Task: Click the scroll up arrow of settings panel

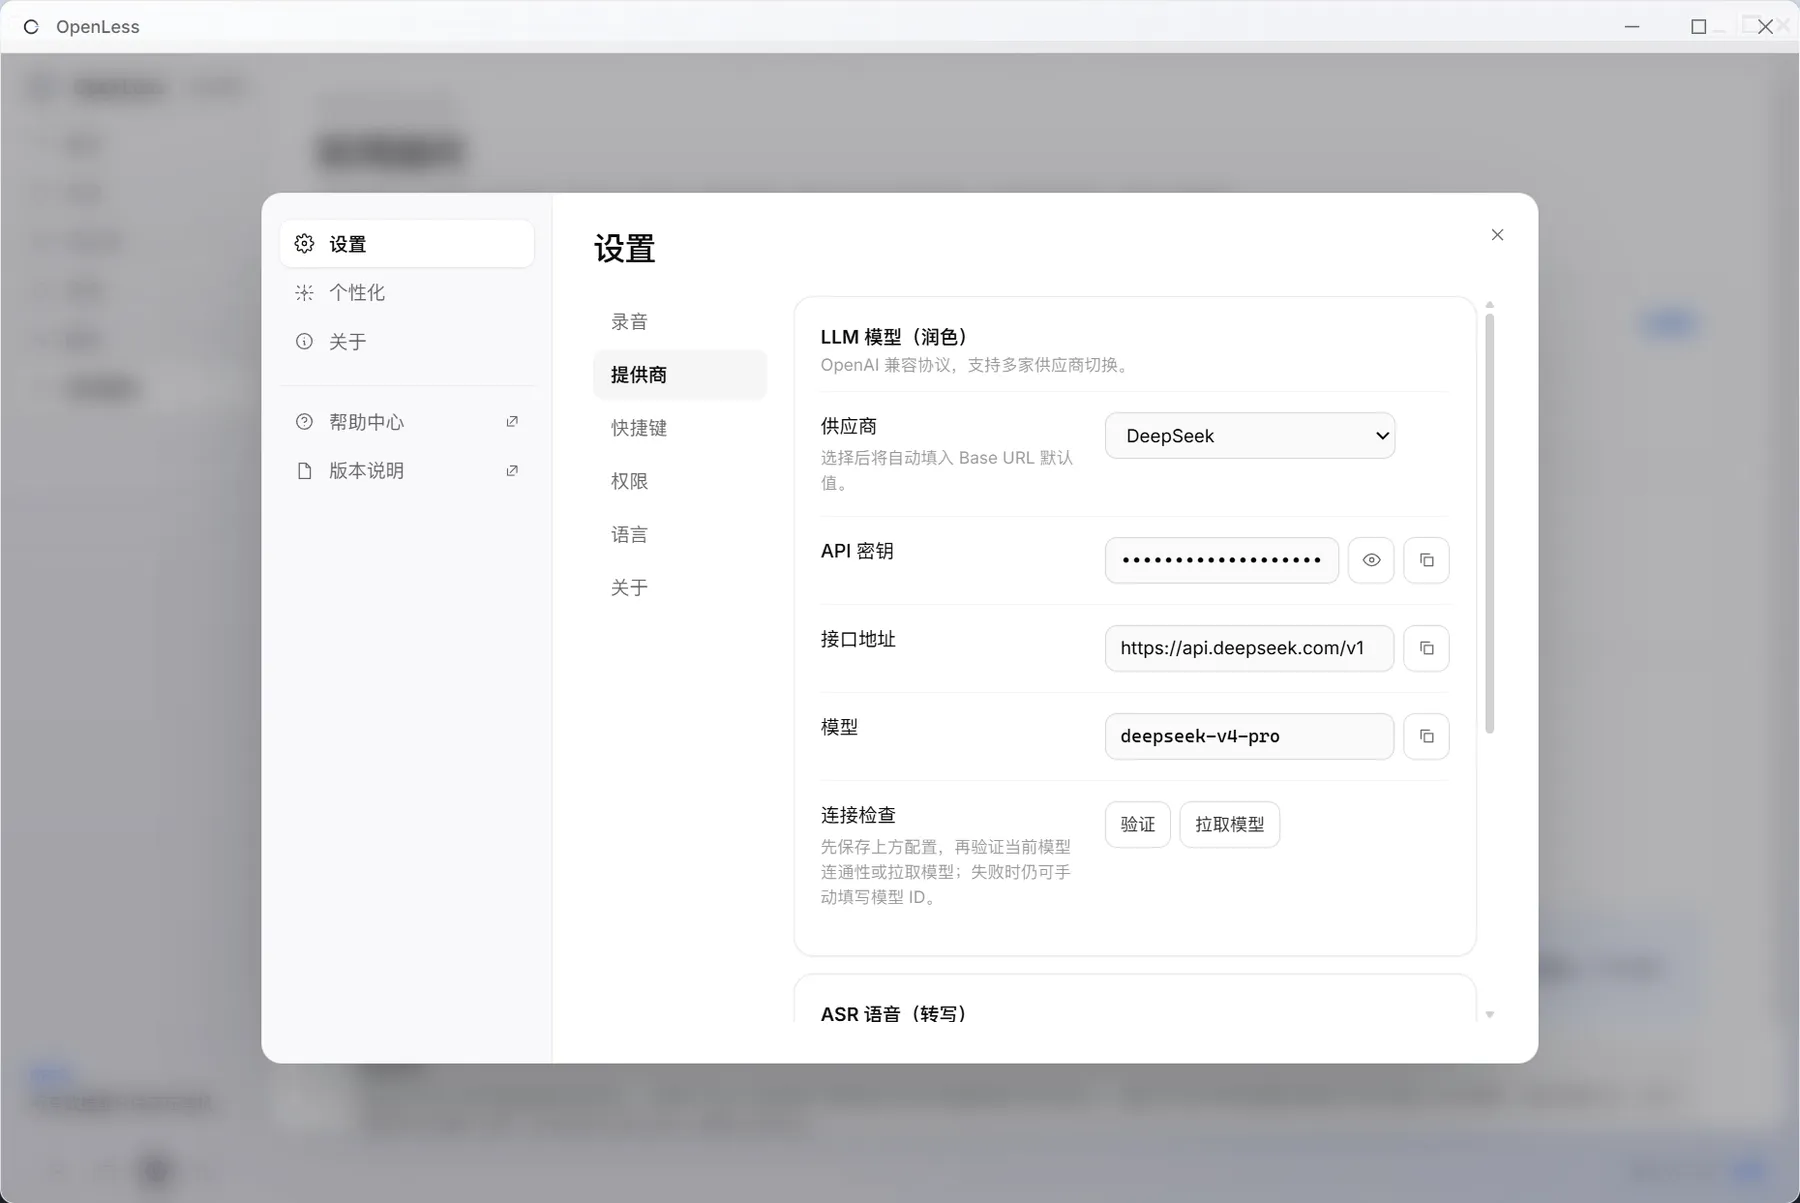Action: click(1490, 305)
